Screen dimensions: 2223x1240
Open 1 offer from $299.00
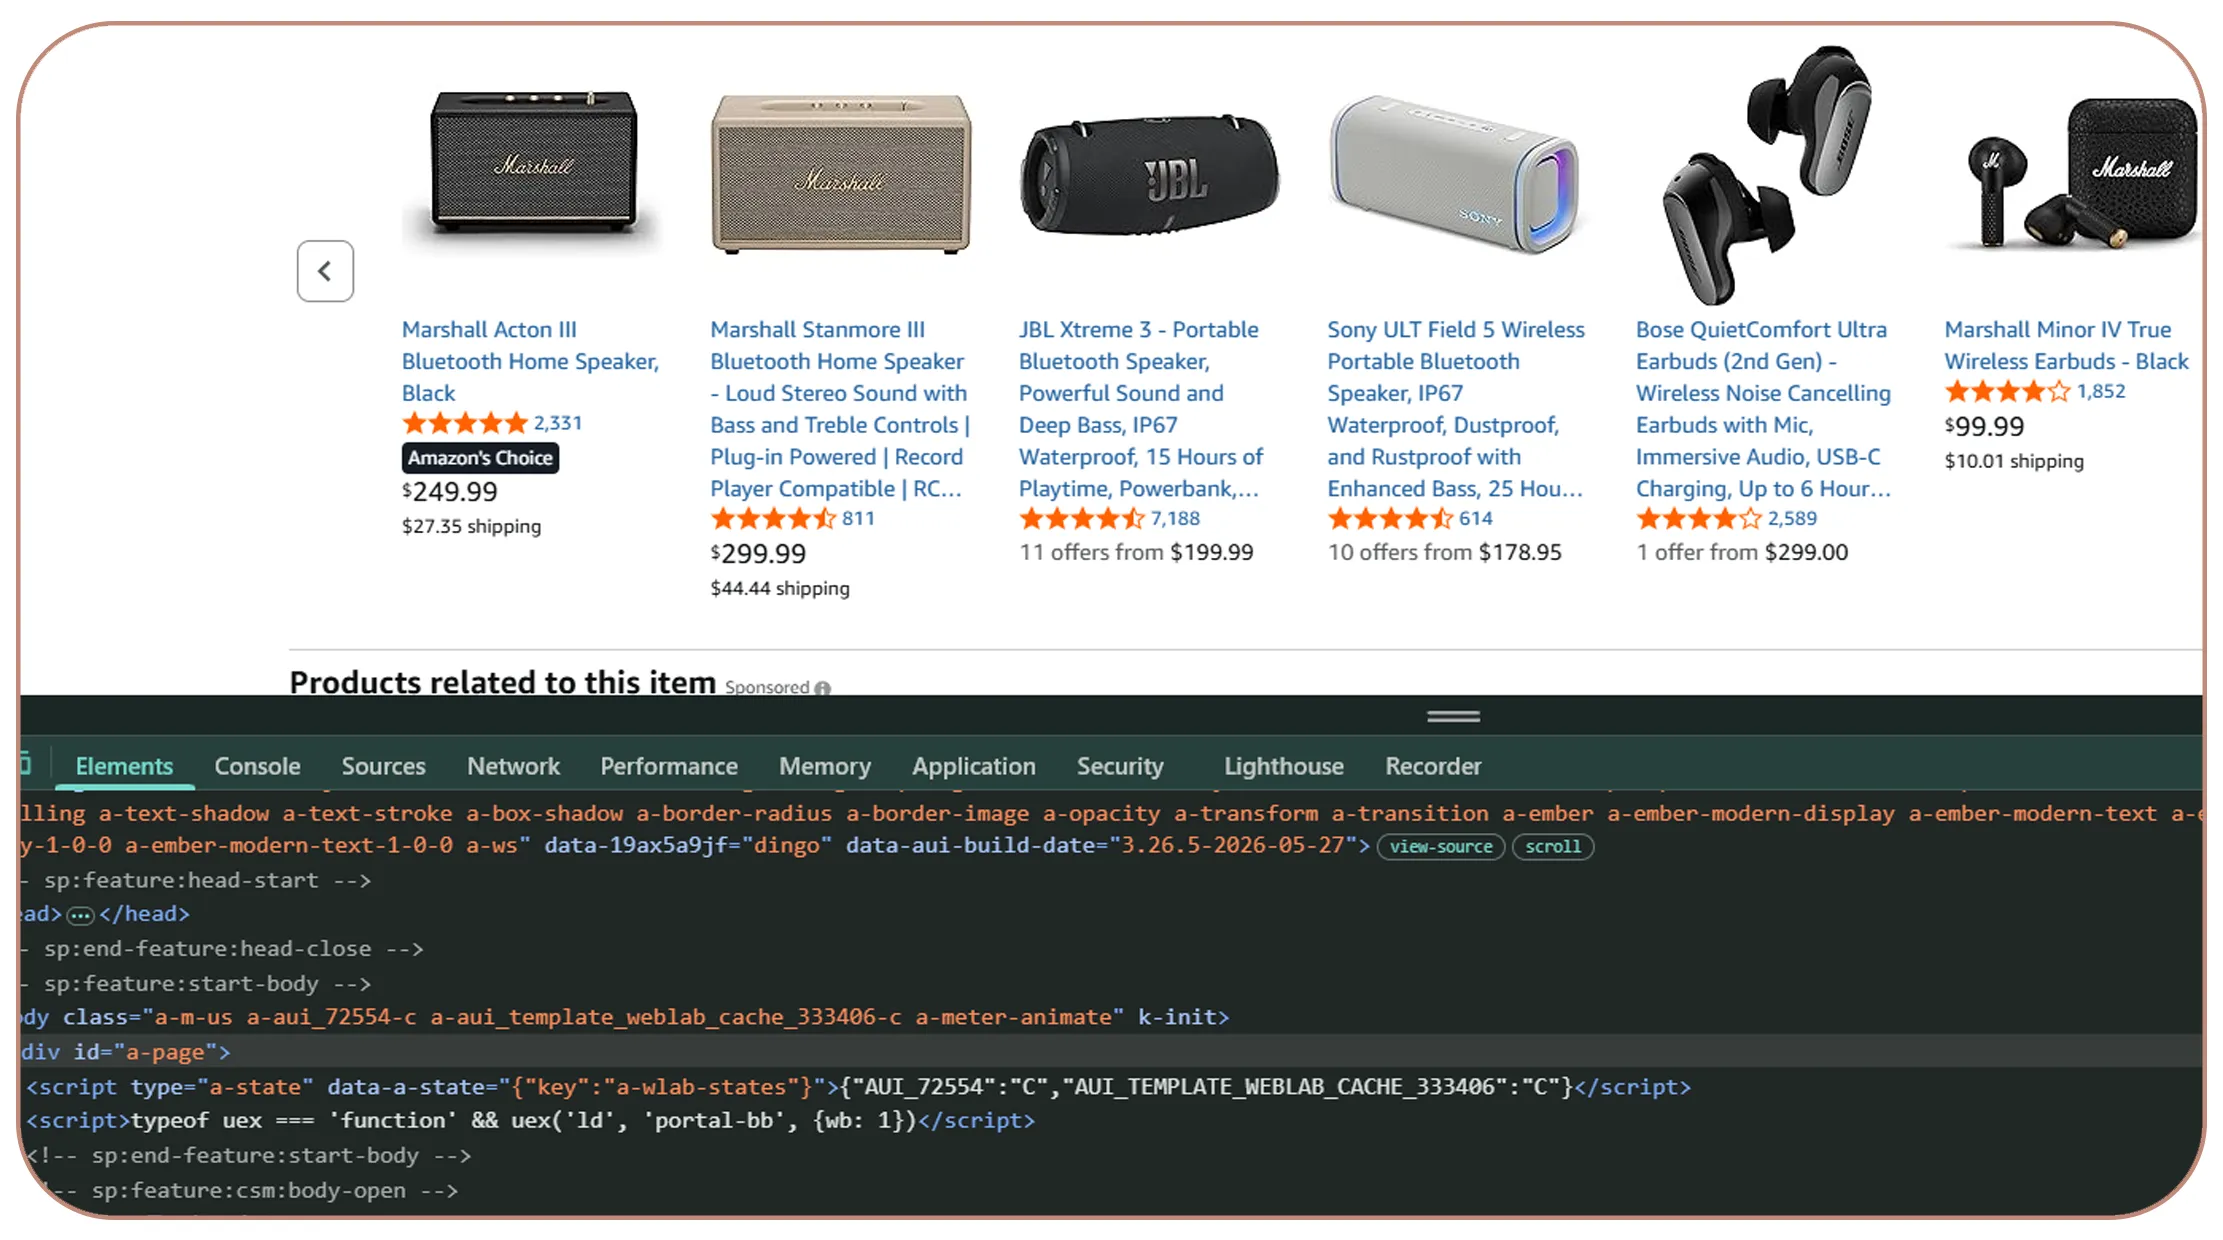[1742, 552]
